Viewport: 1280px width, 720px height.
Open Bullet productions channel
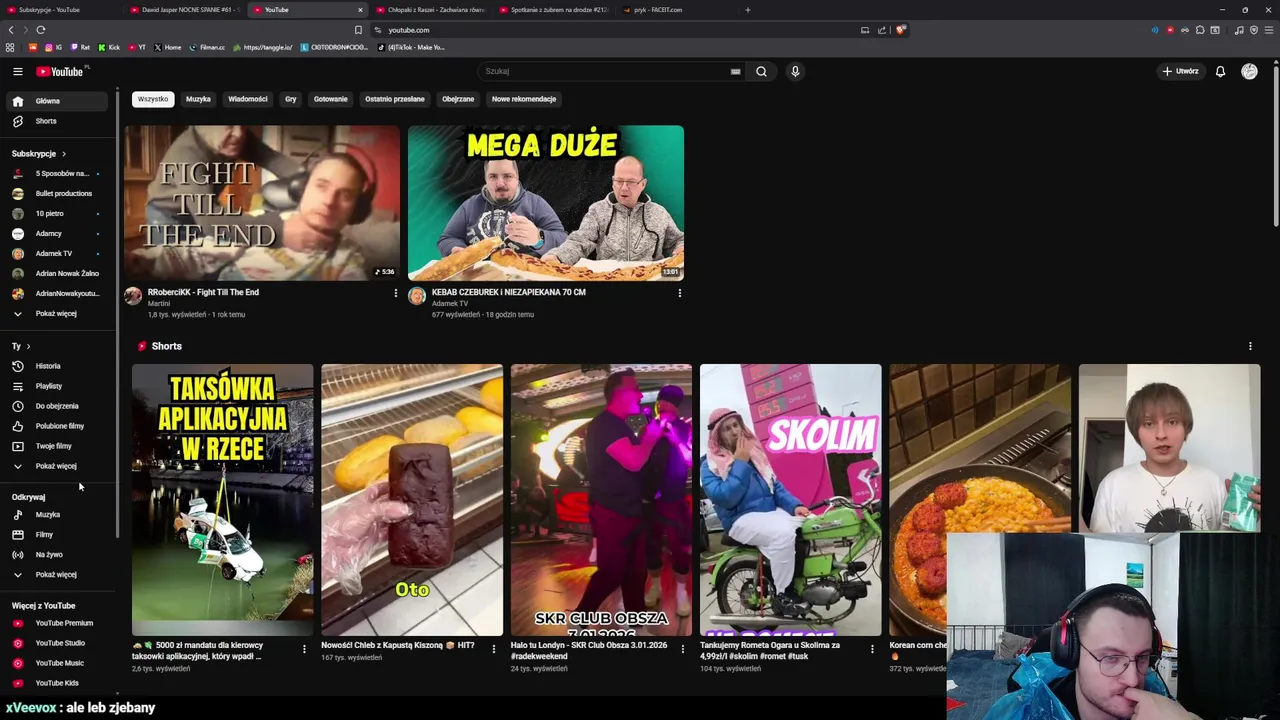[x=56, y=193]
